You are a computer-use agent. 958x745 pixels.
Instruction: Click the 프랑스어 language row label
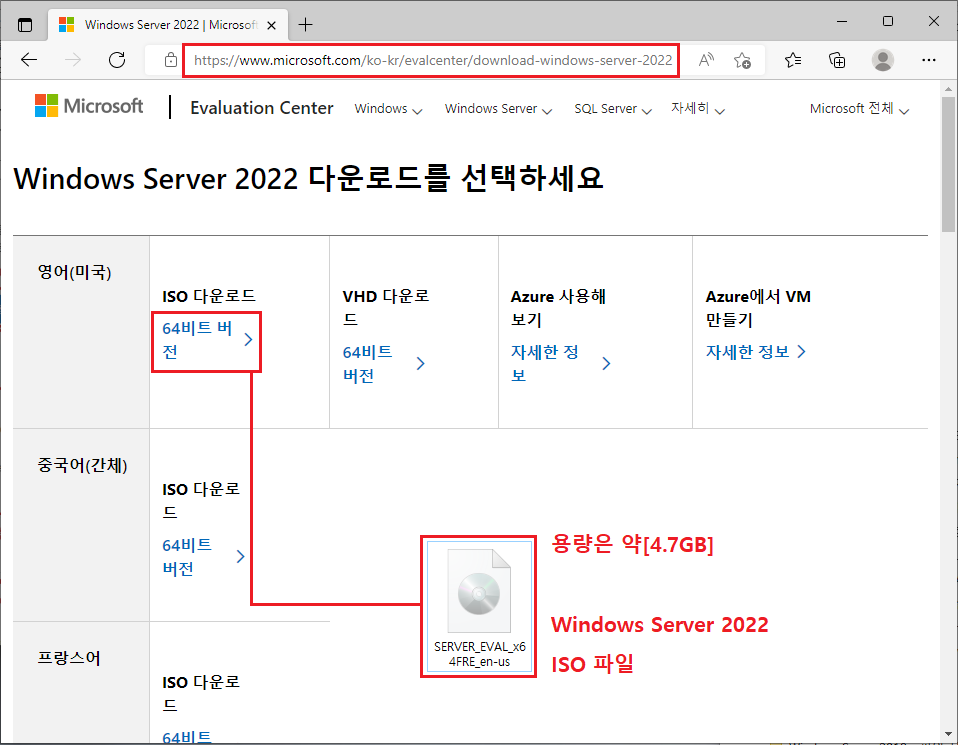point(69,658)
